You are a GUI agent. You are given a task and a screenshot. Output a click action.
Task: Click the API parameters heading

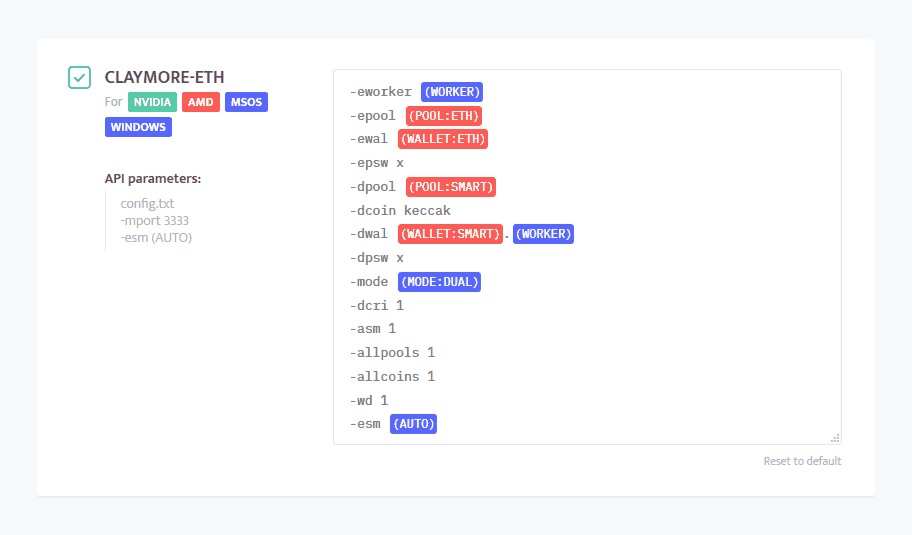click(153, 179)
